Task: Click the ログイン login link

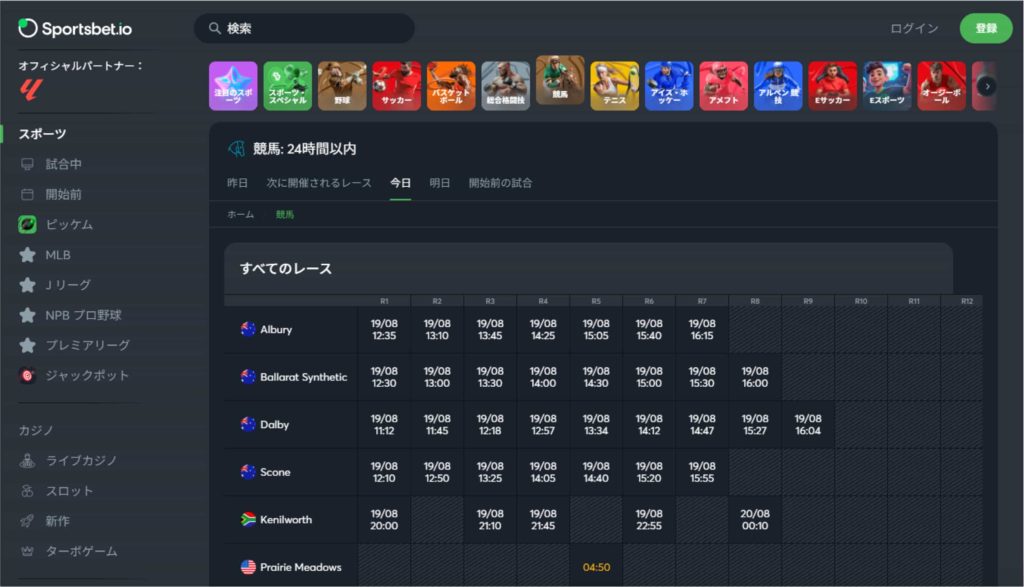Action: coord(914,28)
